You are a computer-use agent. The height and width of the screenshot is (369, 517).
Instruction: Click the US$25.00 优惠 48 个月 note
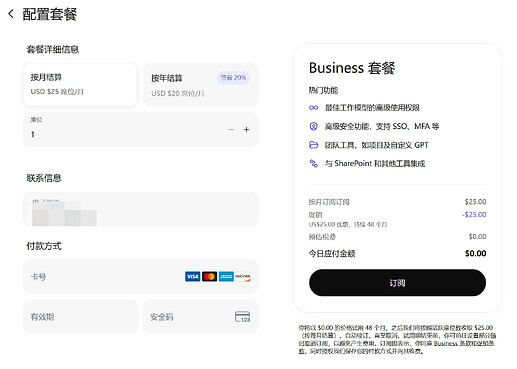(x=348, y=225)
